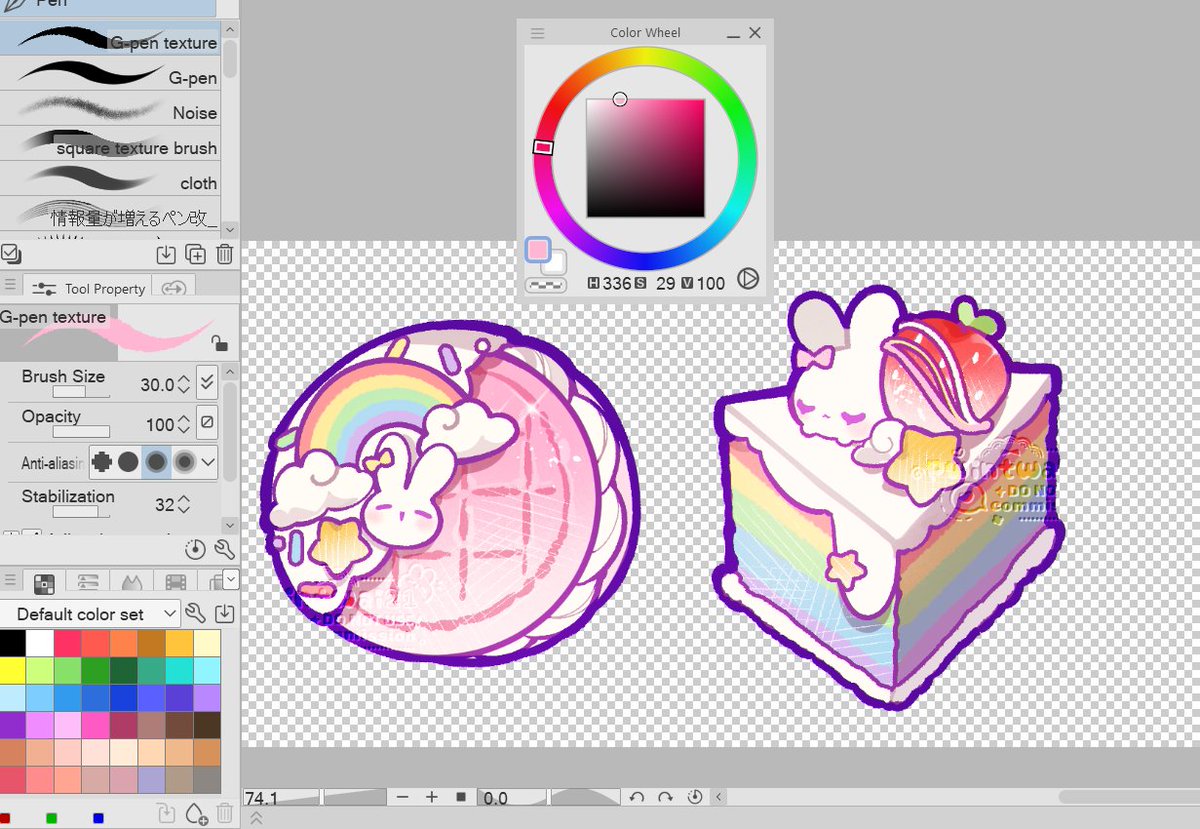
Task: Pick the white swatch in color set
Action: click(40, 643)
